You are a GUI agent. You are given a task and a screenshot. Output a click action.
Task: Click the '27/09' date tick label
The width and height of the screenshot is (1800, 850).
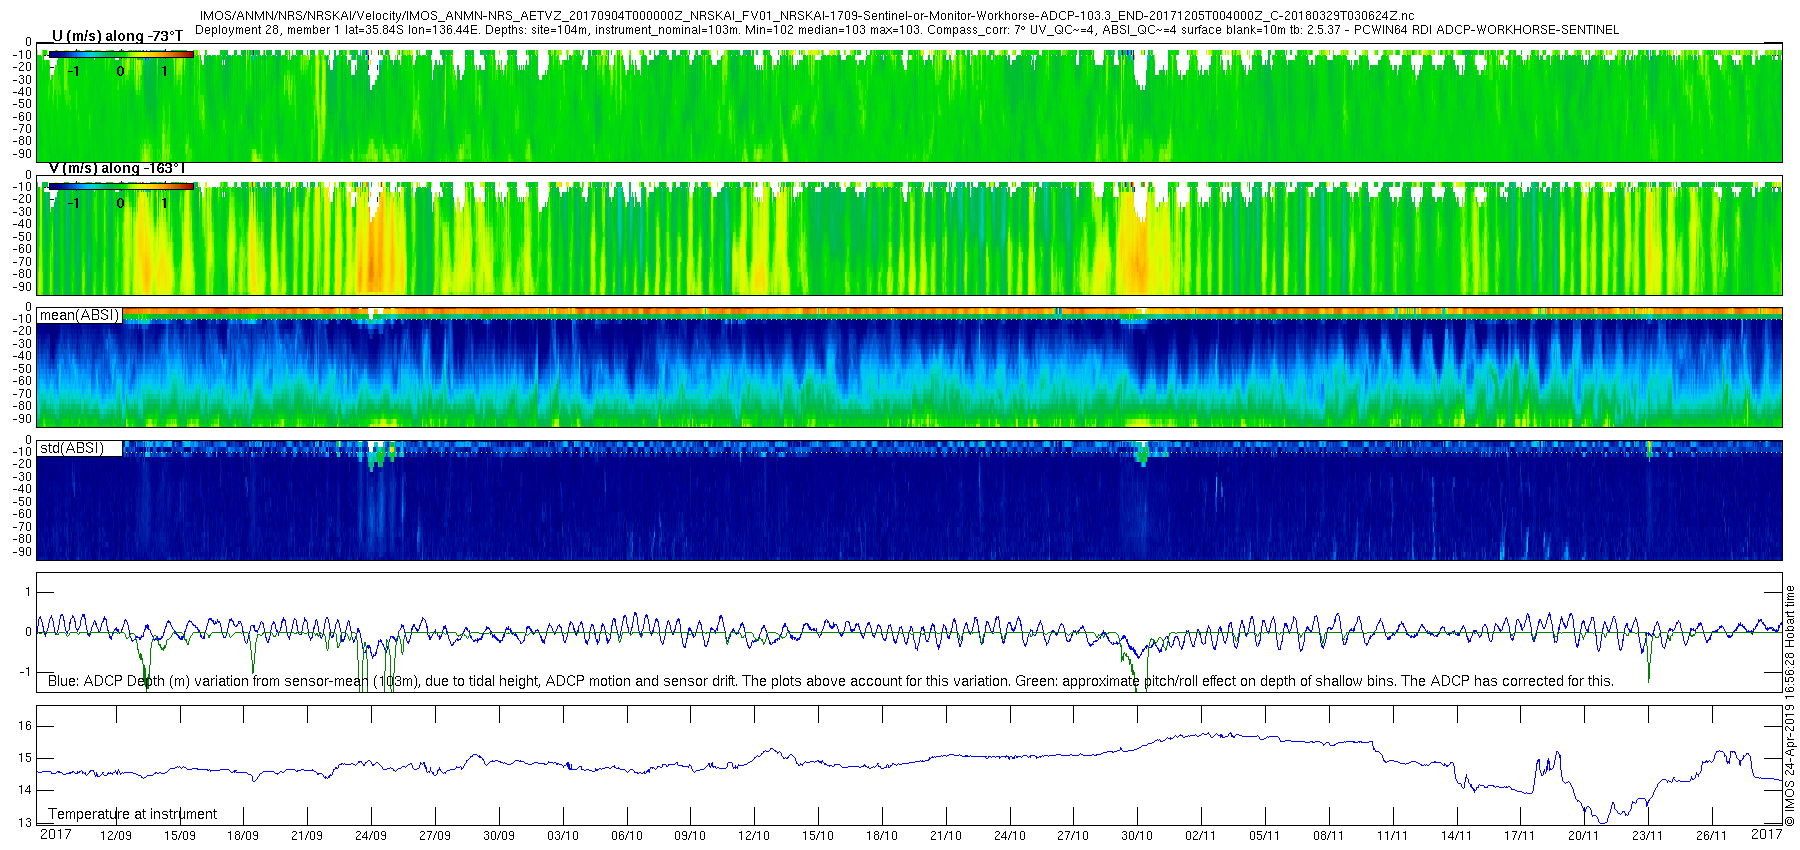(435, 836)
